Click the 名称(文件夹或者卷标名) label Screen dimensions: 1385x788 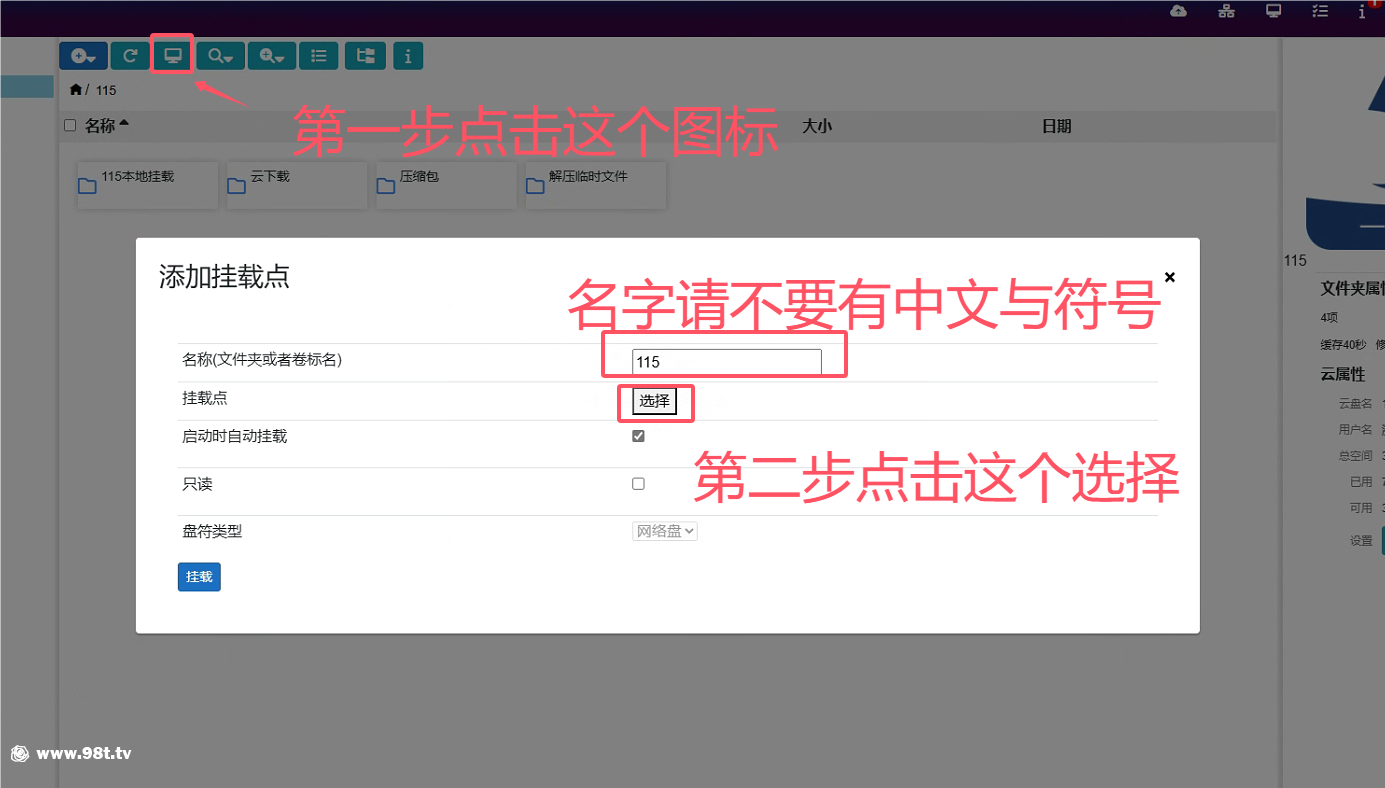262,359
